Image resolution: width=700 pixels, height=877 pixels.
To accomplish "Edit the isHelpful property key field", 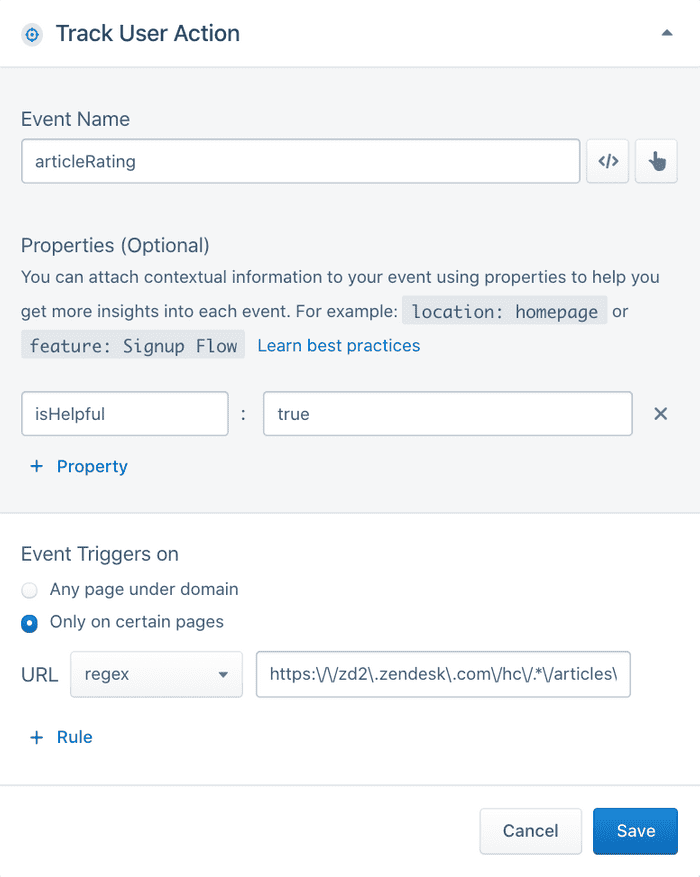I will pos(125,414).
